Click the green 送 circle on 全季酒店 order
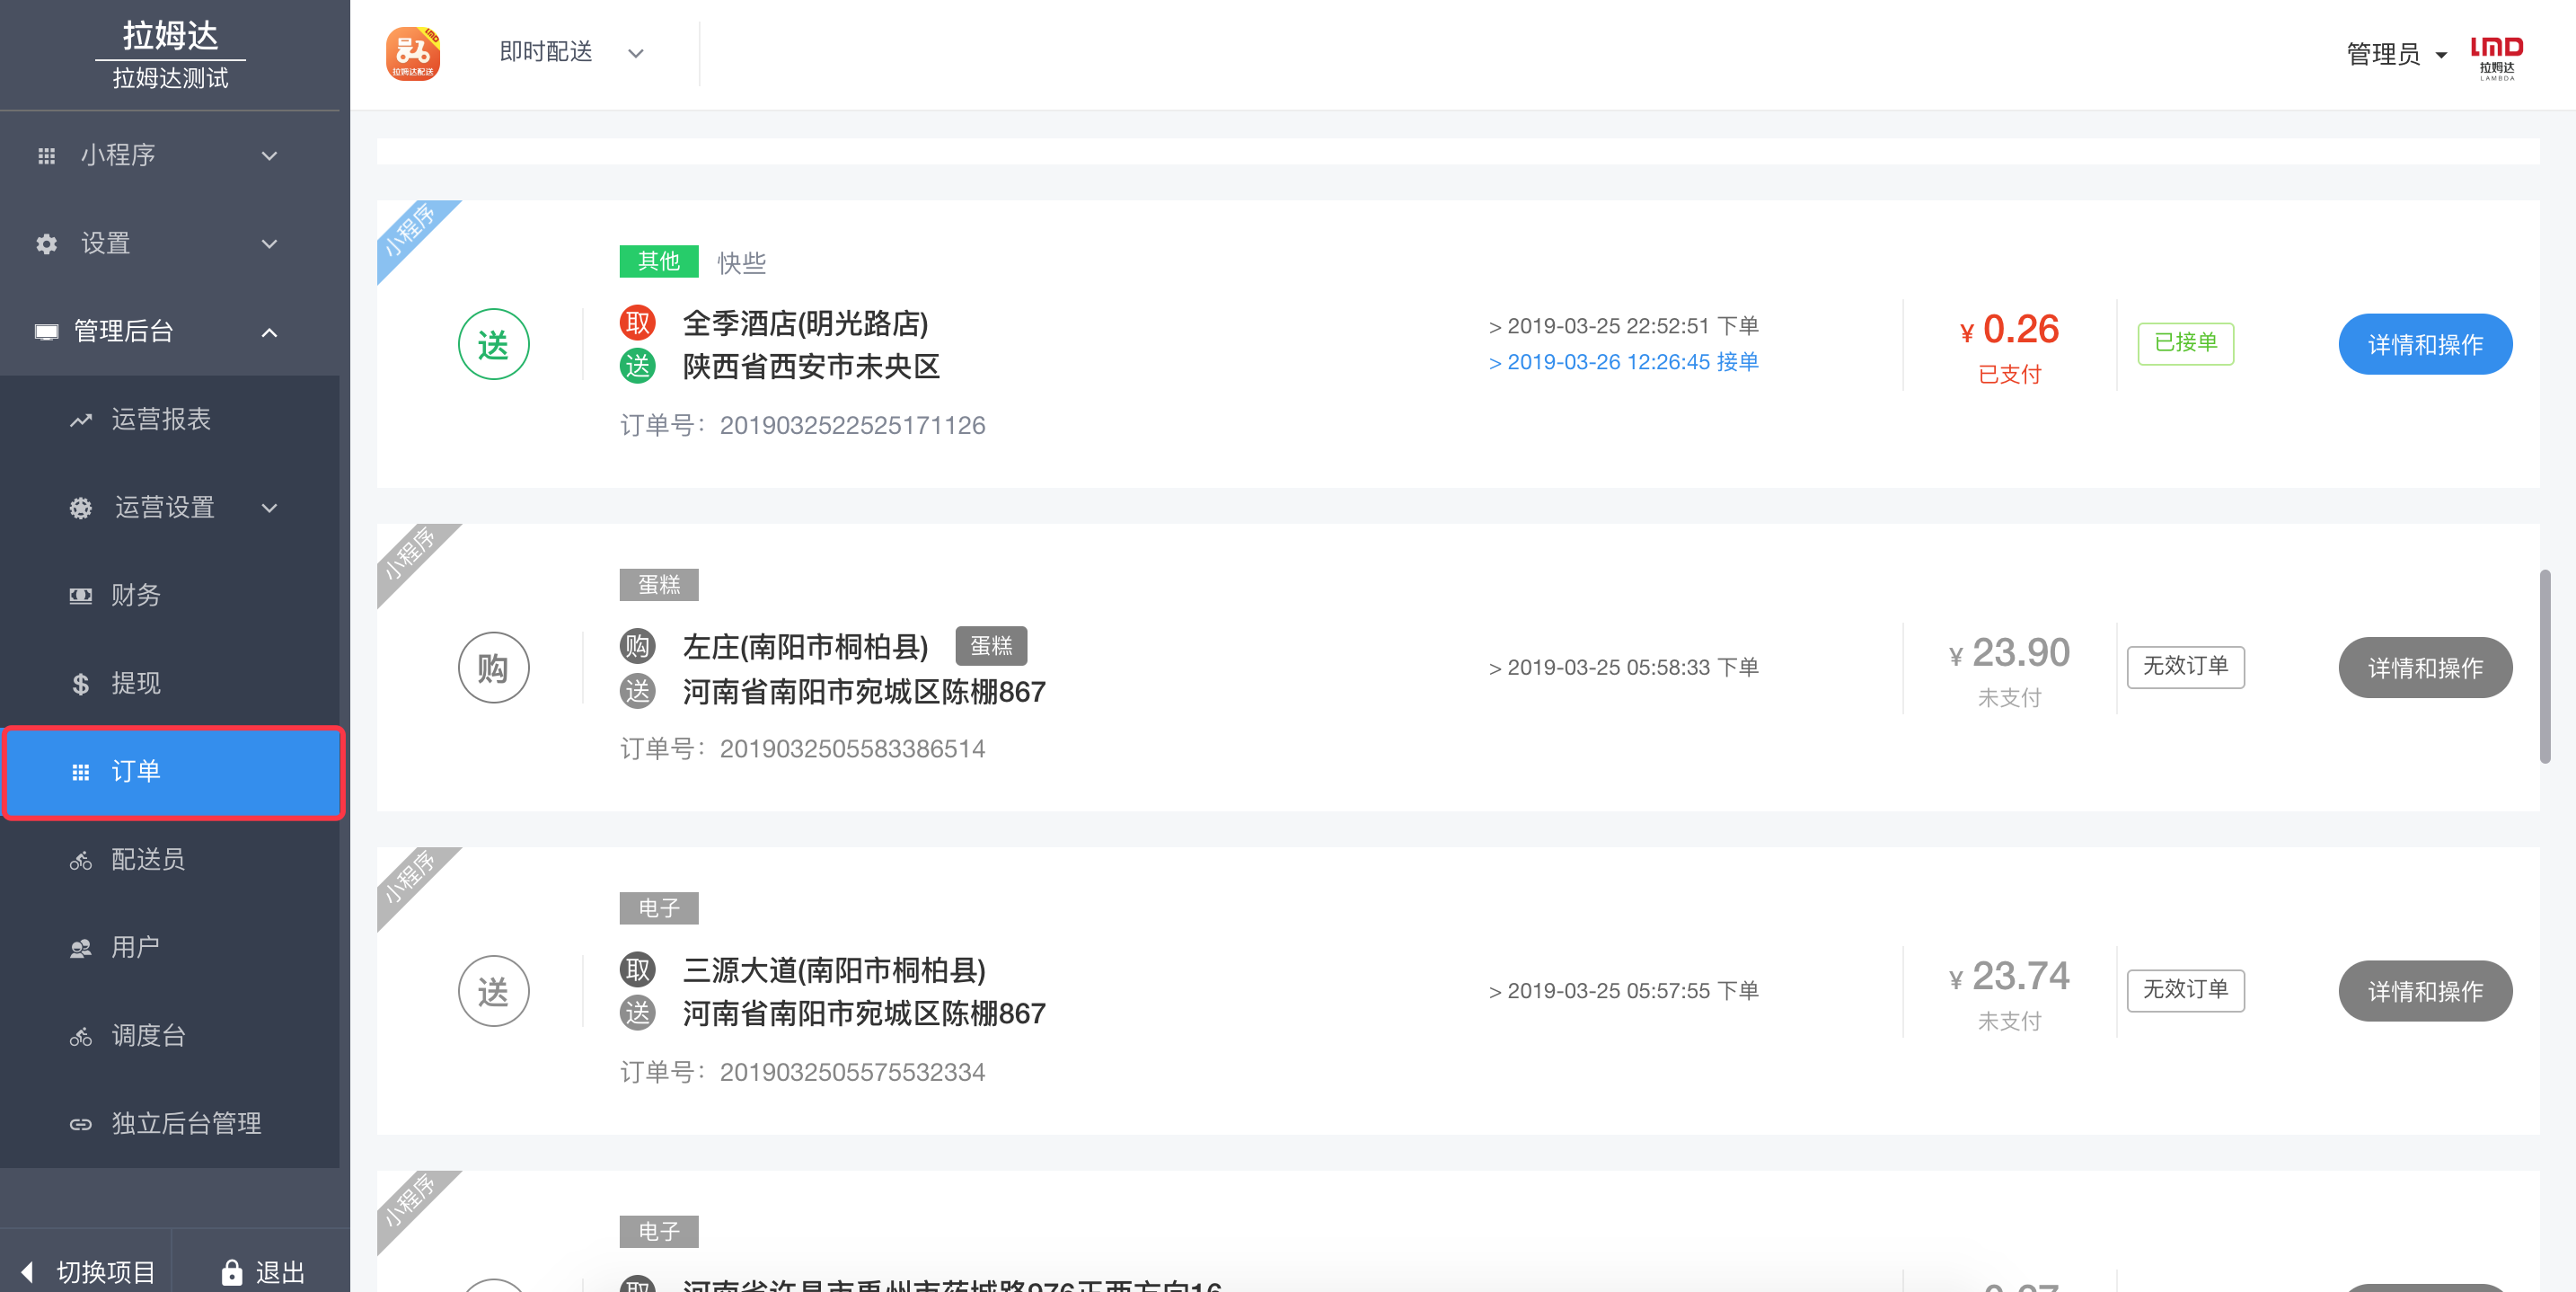2576x1292 pixels. (493, 345)
